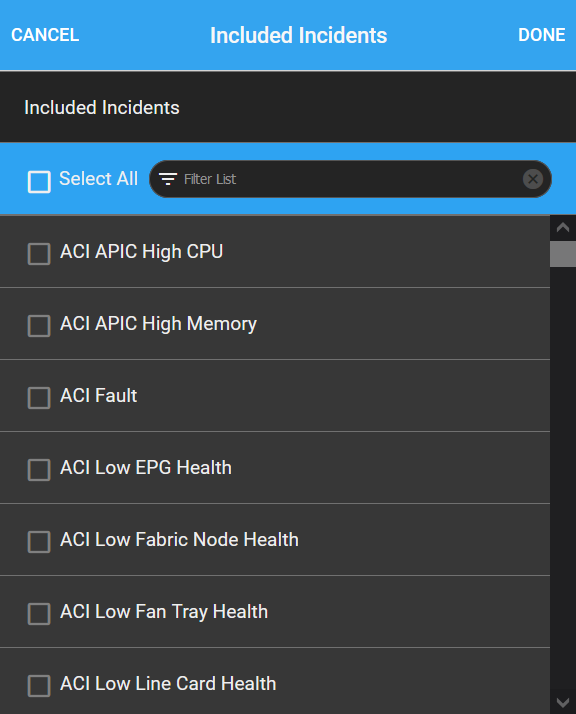576x714 pixels.
Task: Click the scroll up arrow
Action: point(563,227)
